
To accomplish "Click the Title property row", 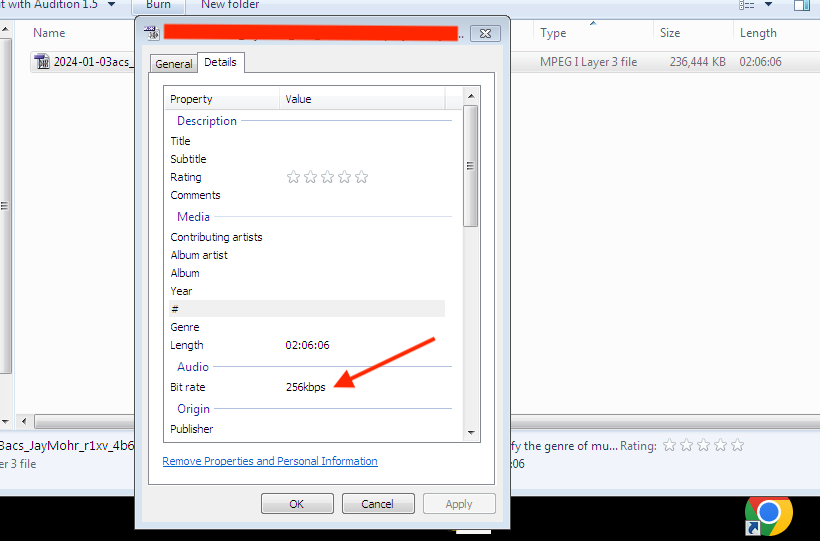I will tap(307, 141).
